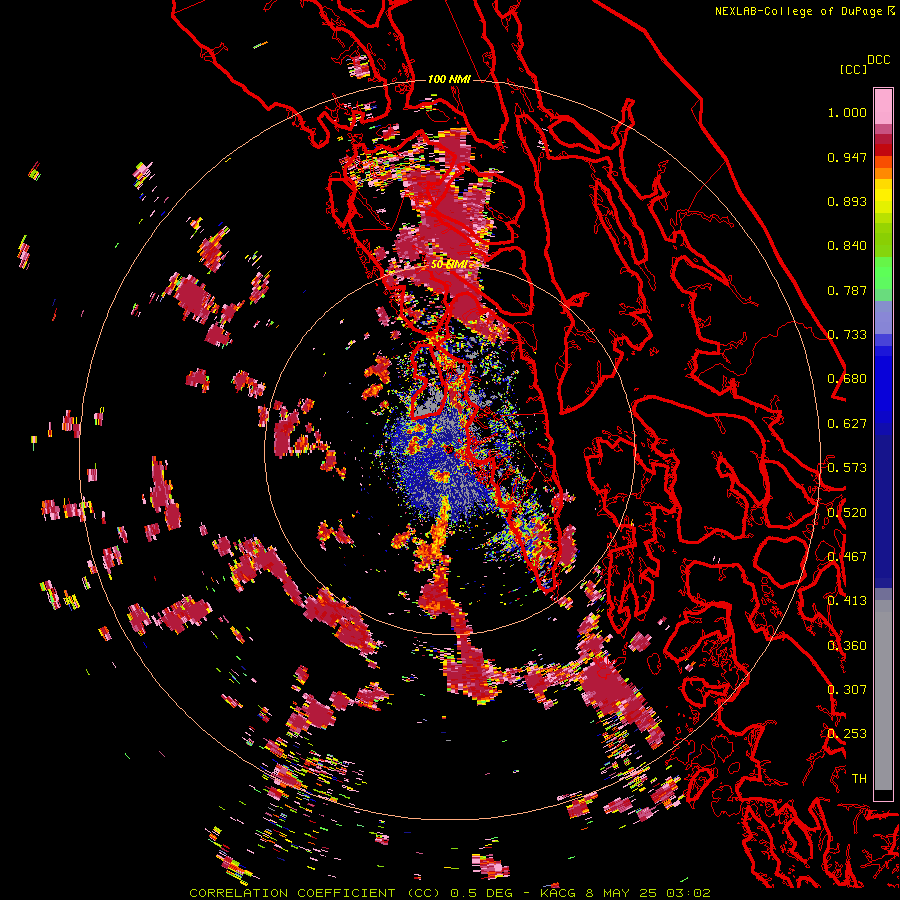Click the KACG station identifier in the caption
The width and height of the screenshot is (900, 900).
tap(557, 893)
